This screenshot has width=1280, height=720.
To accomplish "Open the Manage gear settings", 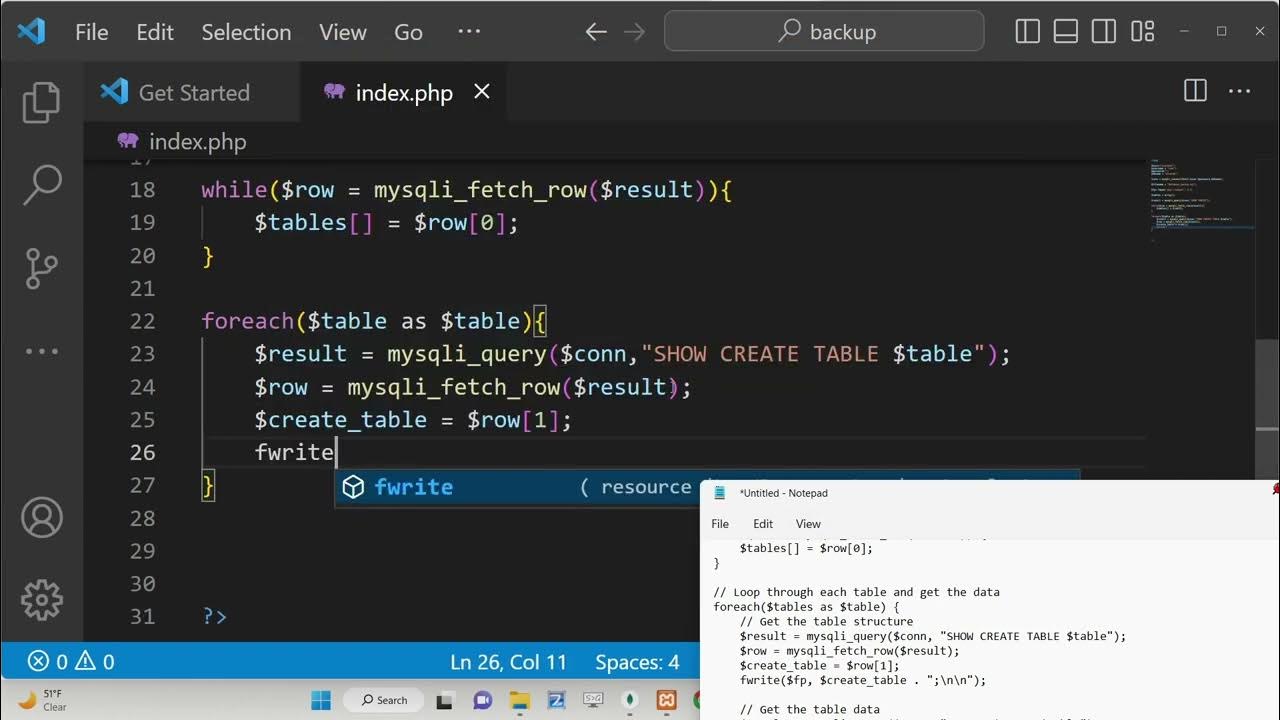I will point(41,600).
